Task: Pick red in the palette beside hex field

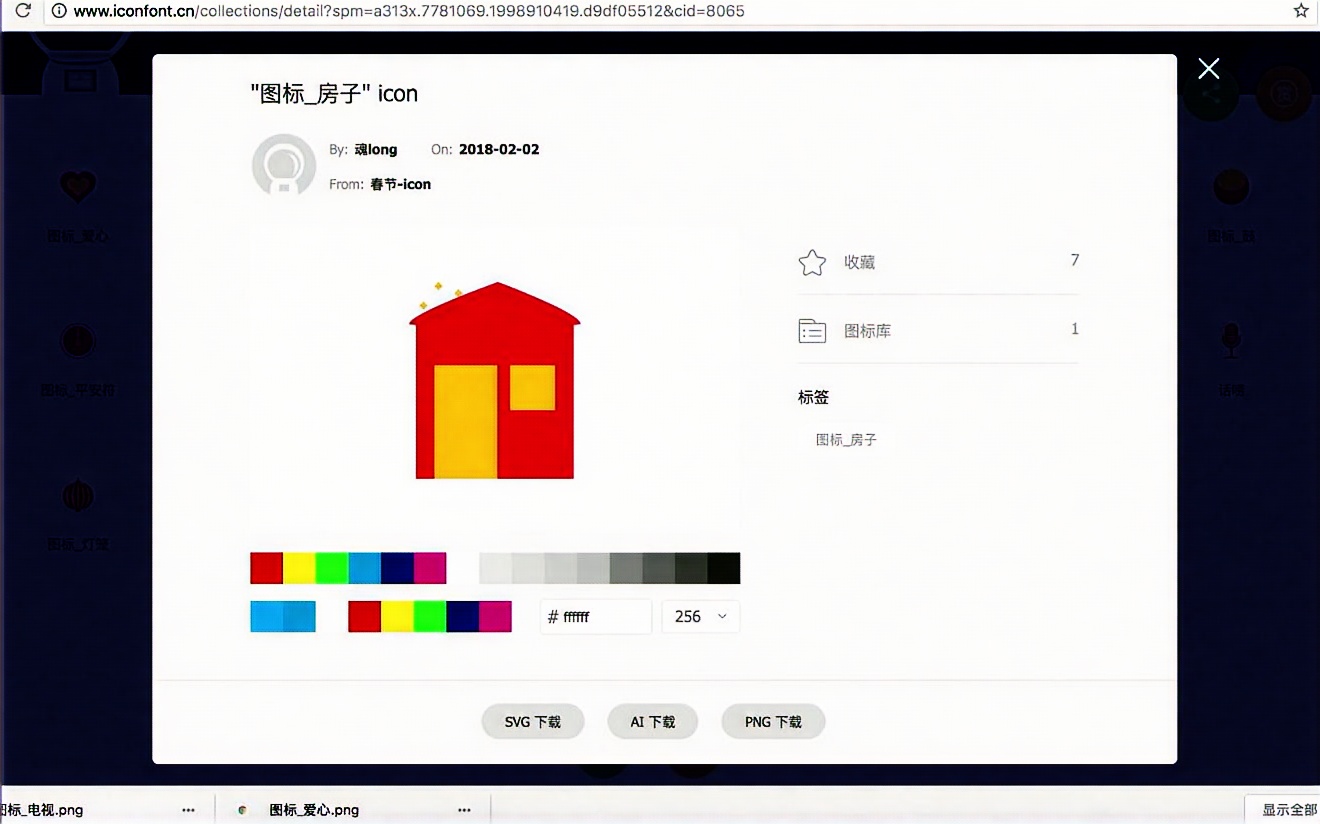Action: (x=364, y=616)
